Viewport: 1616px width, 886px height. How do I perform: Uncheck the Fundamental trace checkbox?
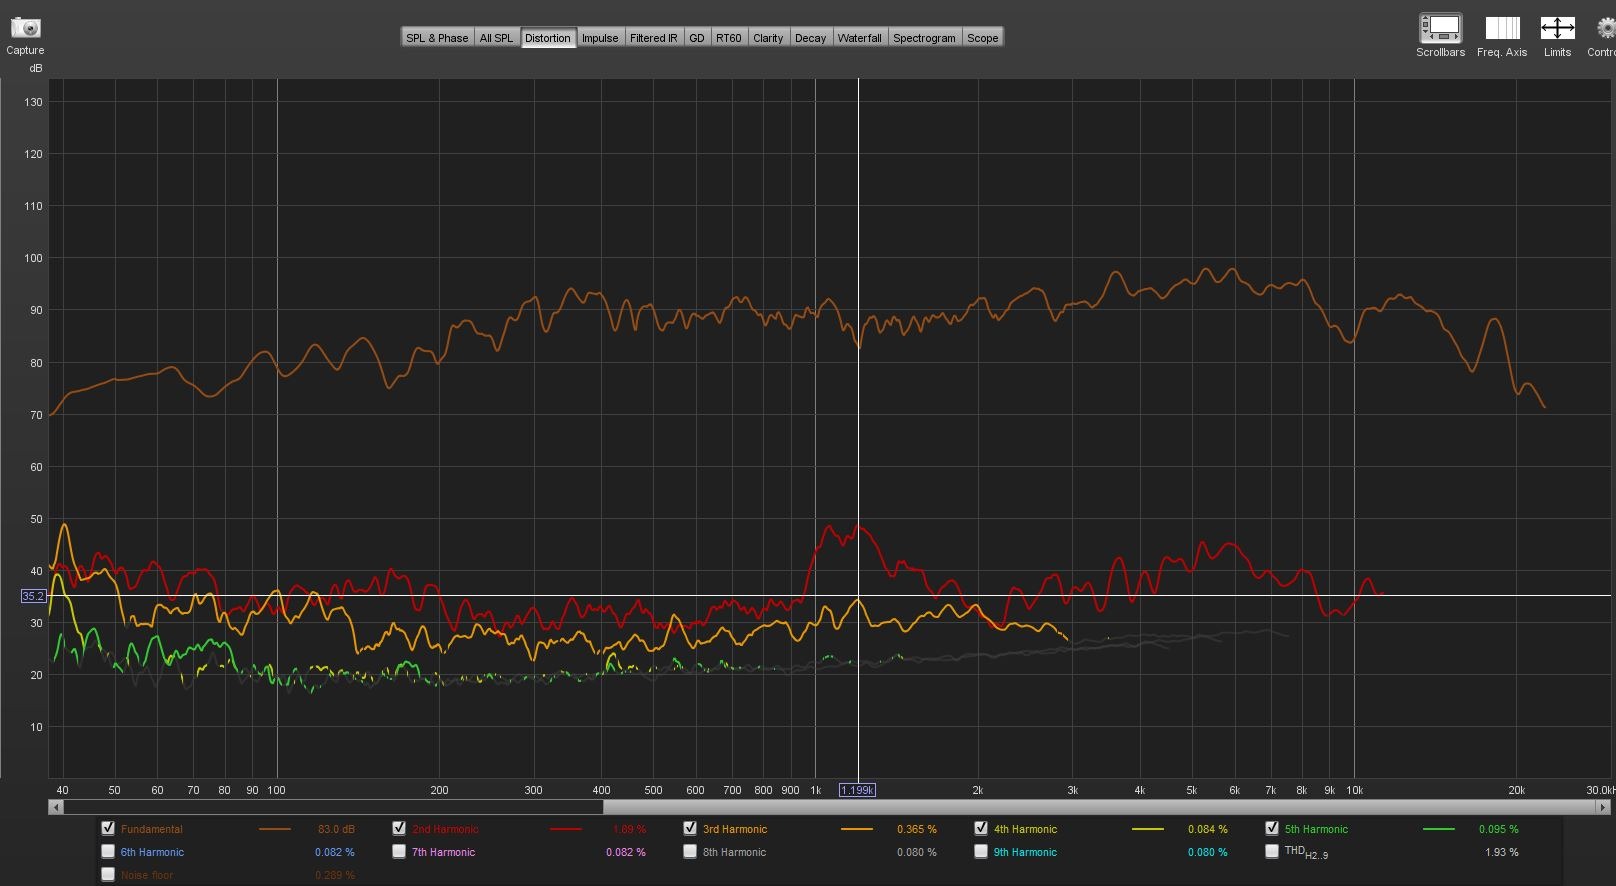tap(108, 828)
